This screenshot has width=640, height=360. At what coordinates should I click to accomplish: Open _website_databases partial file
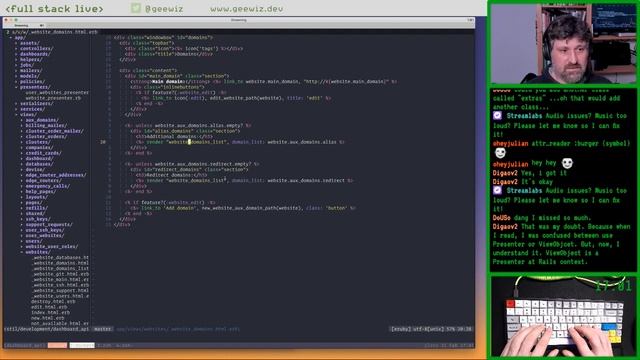(x=60, y=258)
